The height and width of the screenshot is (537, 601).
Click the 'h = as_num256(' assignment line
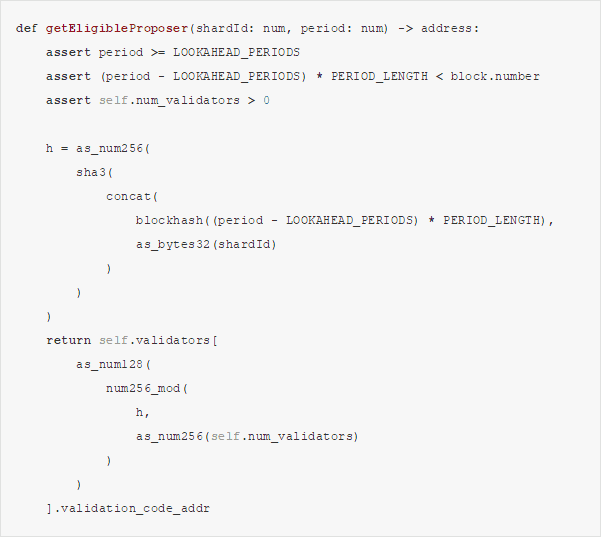[98, 148]
